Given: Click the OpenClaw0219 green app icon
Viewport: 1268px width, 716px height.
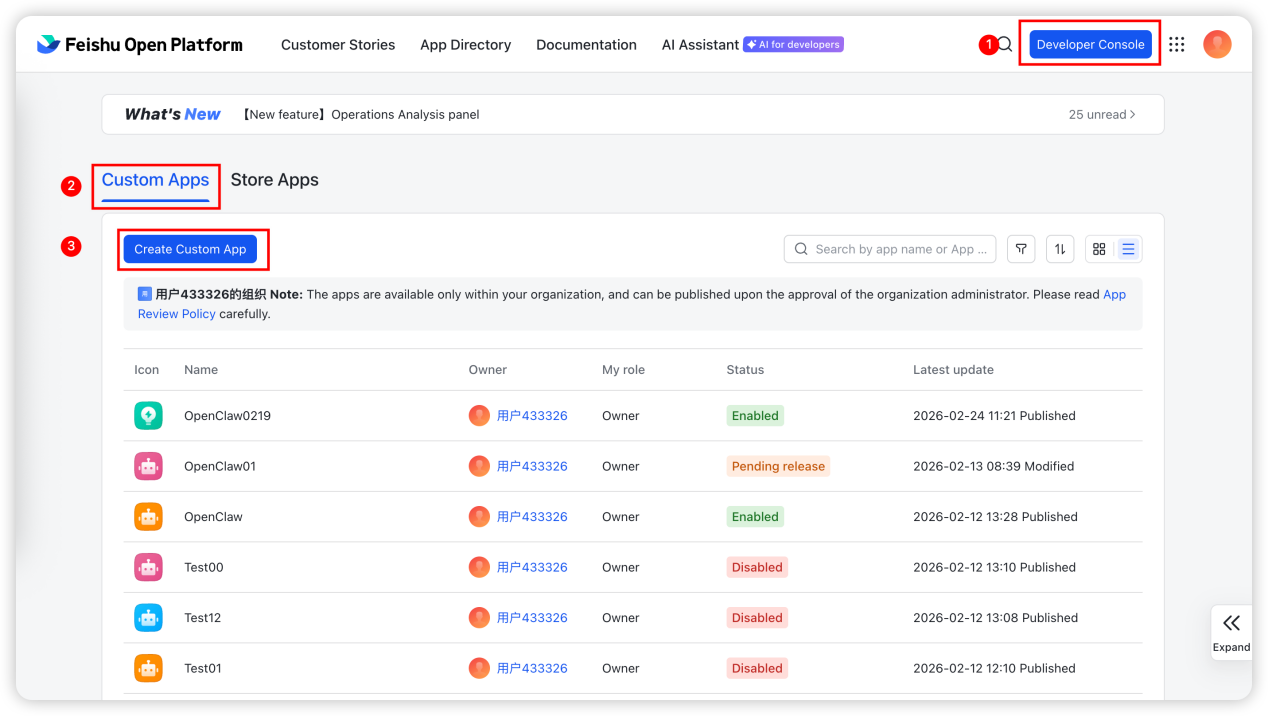Looking at the screenshot, I should (x=148, y=416).
